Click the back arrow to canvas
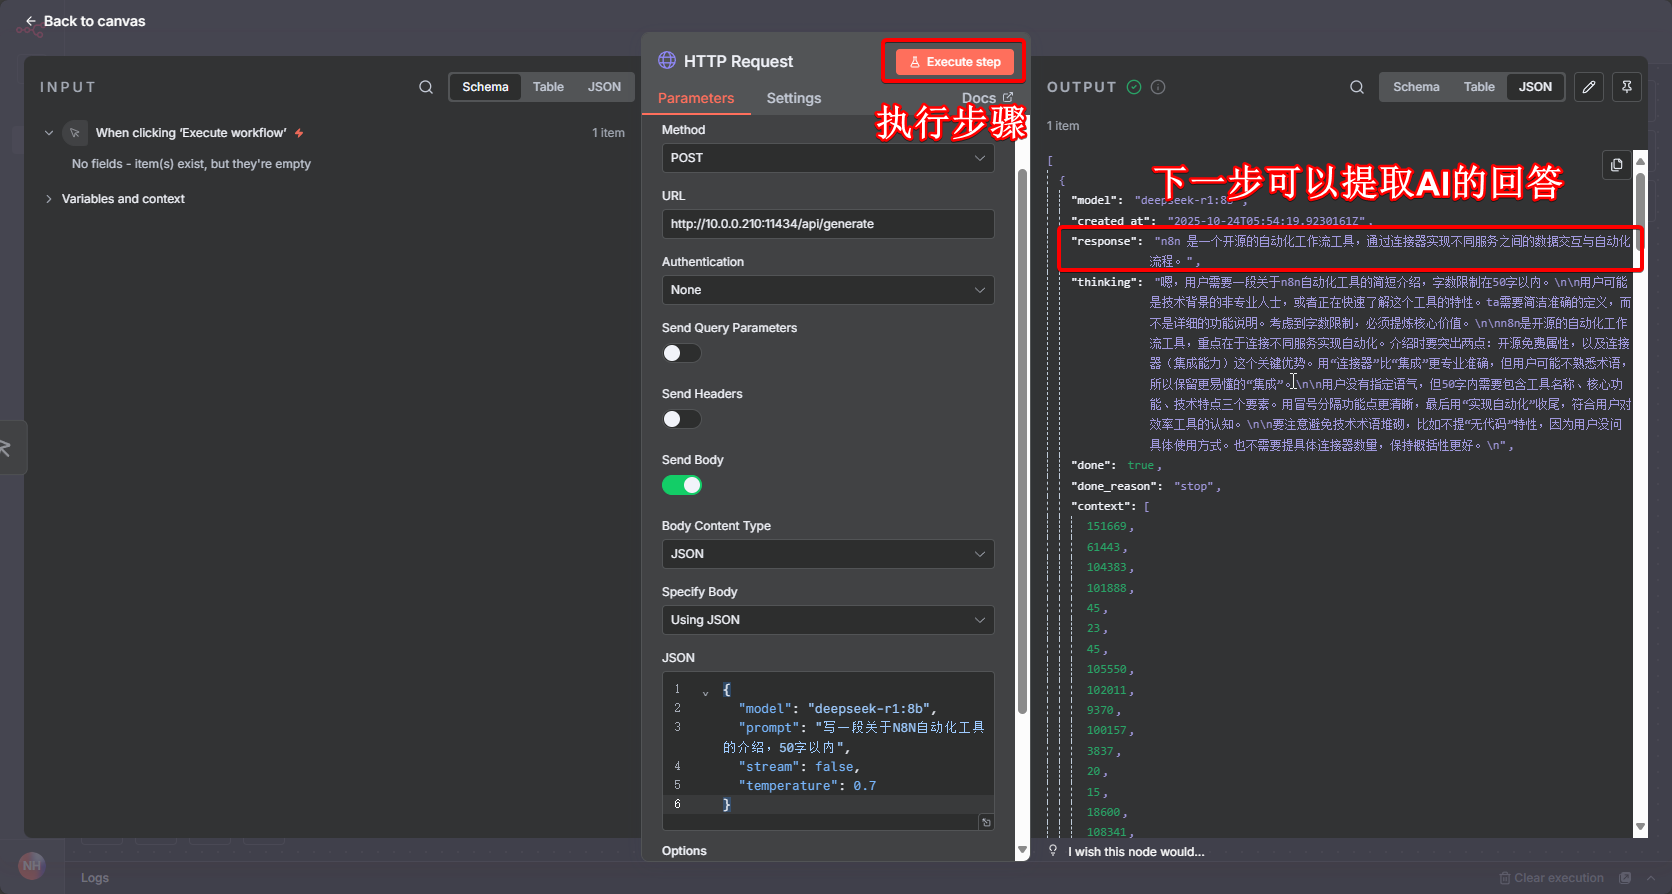 point(31,21)
